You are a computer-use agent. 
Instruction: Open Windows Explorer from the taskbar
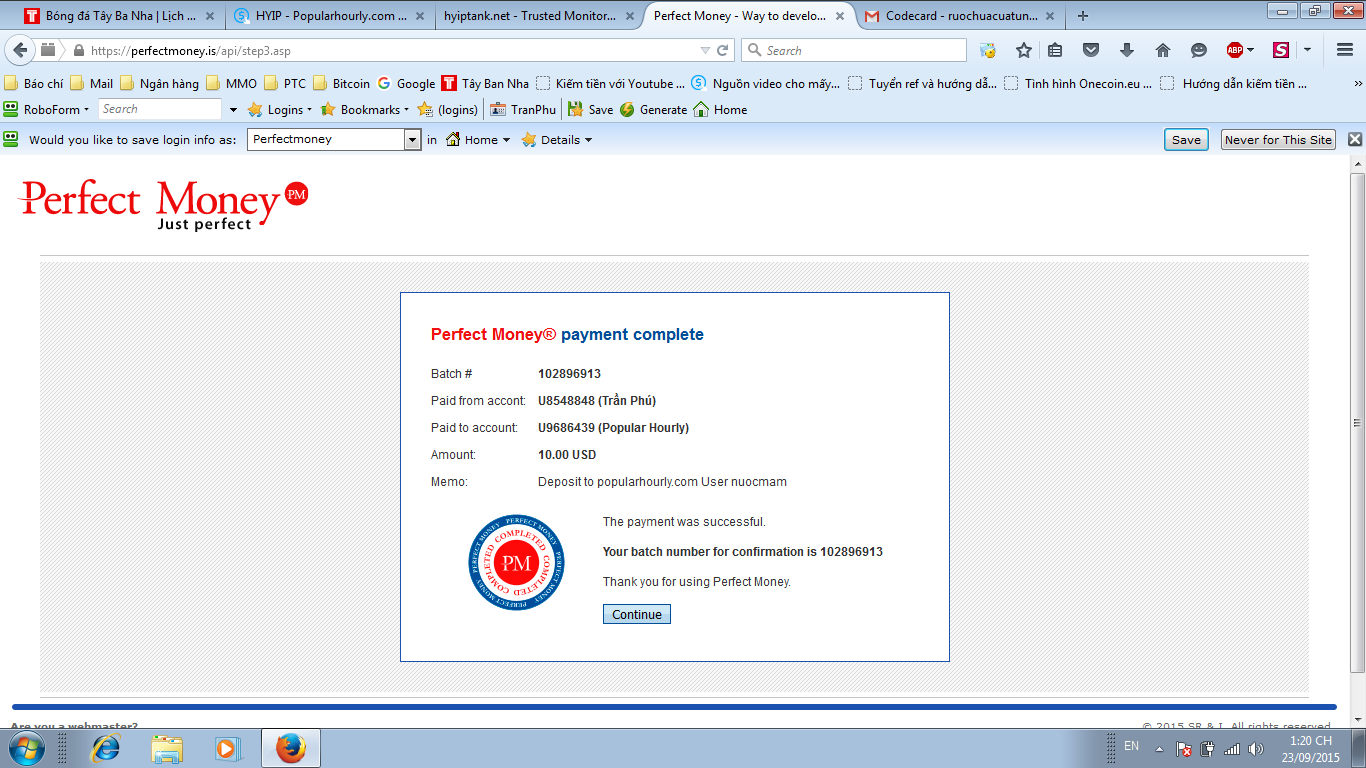tap(166, 747)
